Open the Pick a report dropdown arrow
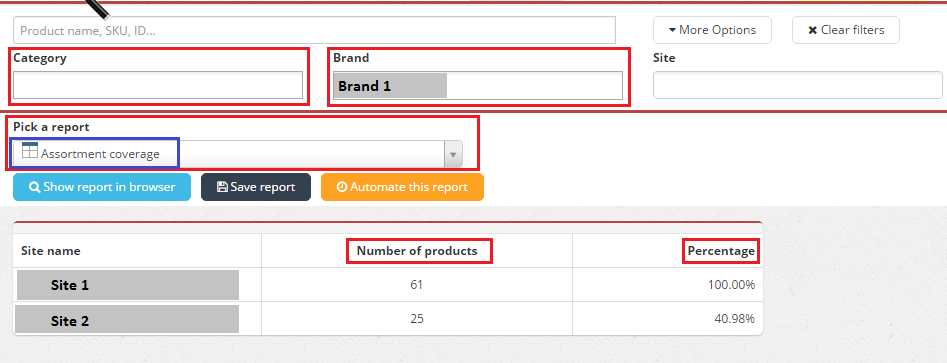 pyautogui.click(x=453, y=154)
